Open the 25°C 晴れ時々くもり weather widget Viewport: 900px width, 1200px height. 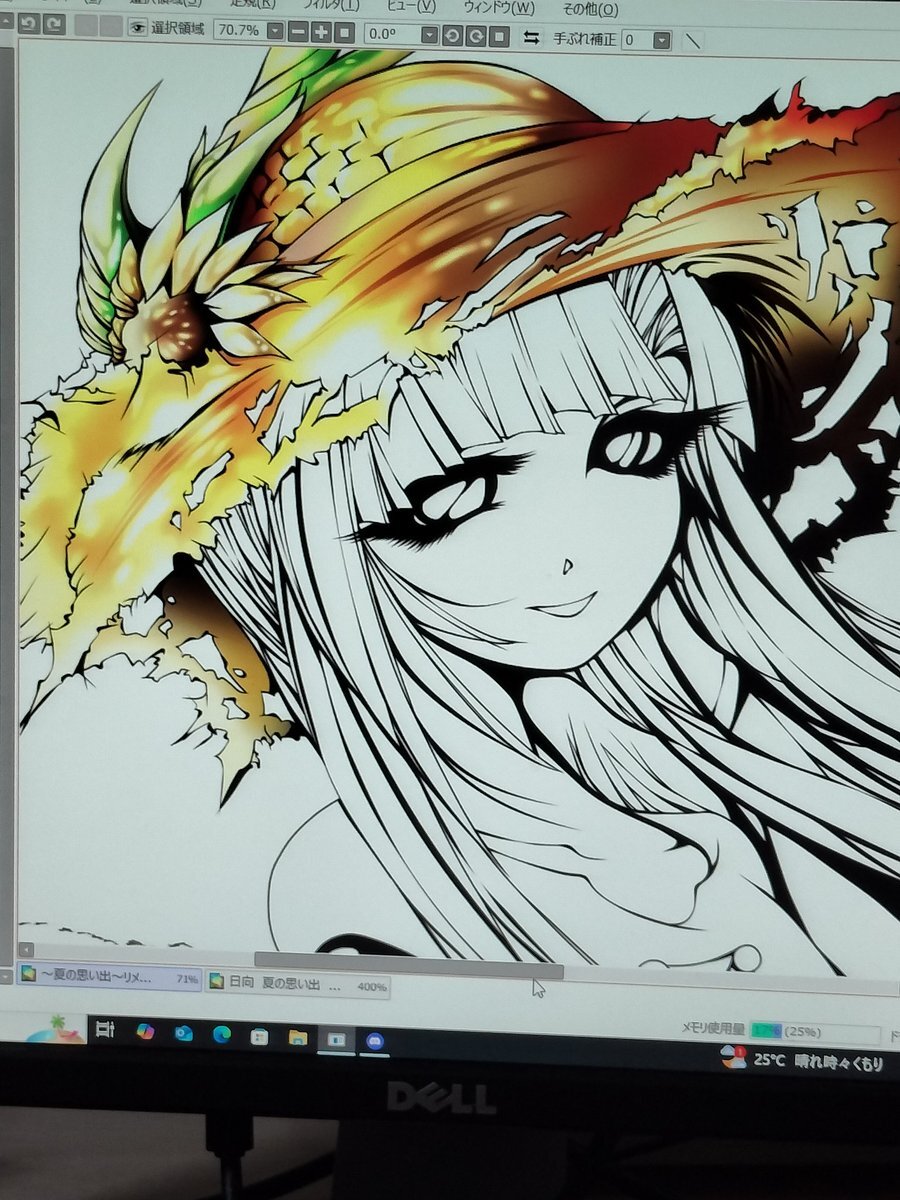(x=803, y=1061)
